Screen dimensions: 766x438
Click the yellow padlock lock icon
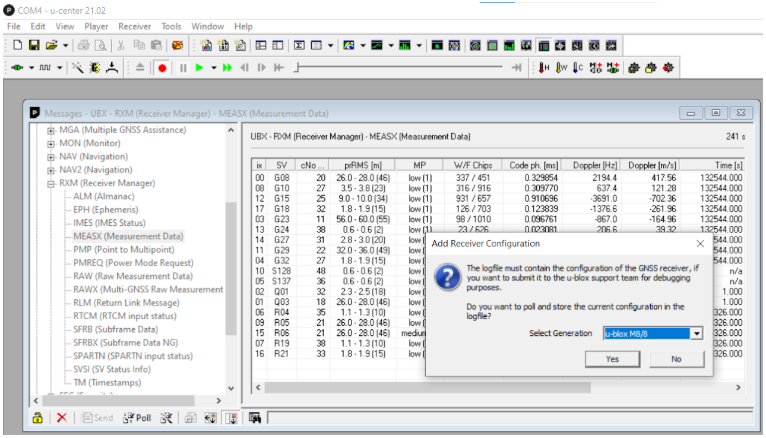38,418
